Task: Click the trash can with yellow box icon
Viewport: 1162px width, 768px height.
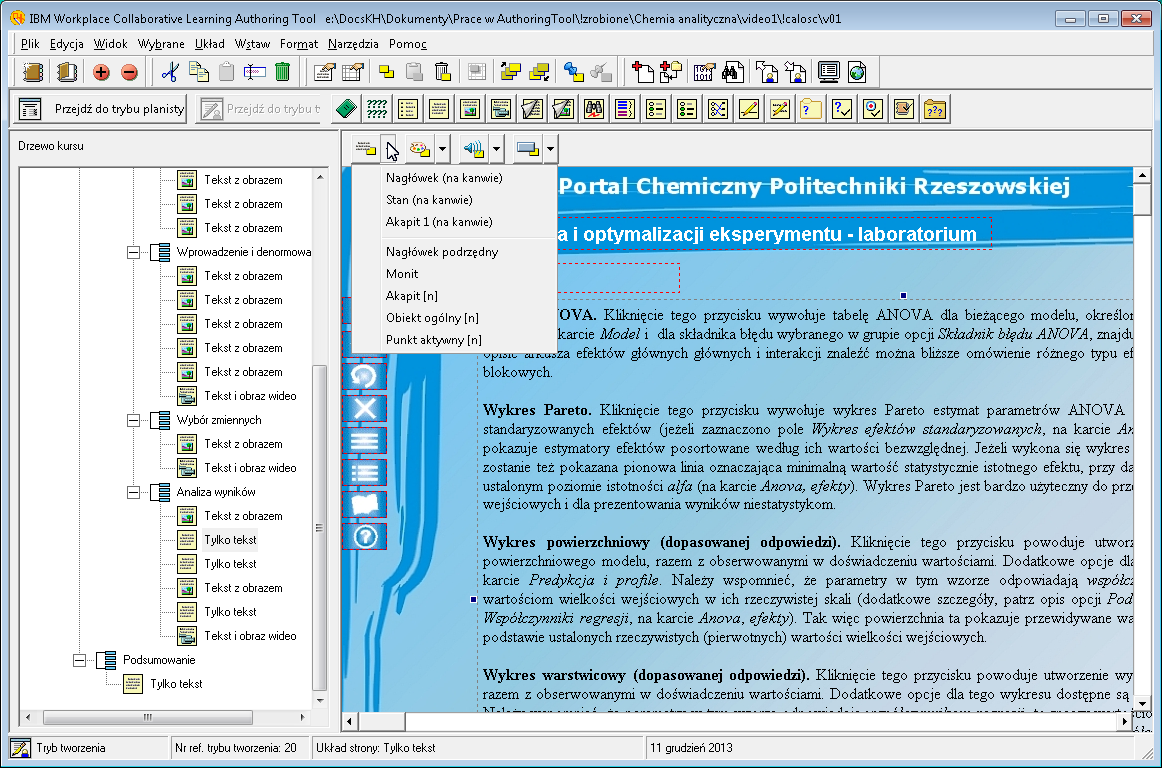Action: pyautogui.click(x=442, y=72)
